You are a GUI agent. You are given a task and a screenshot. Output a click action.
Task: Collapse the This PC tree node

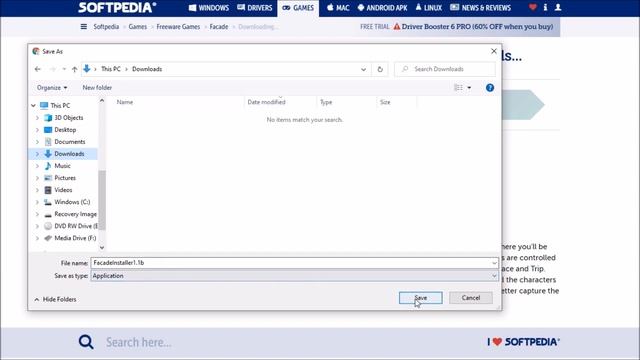click(33, 106)
